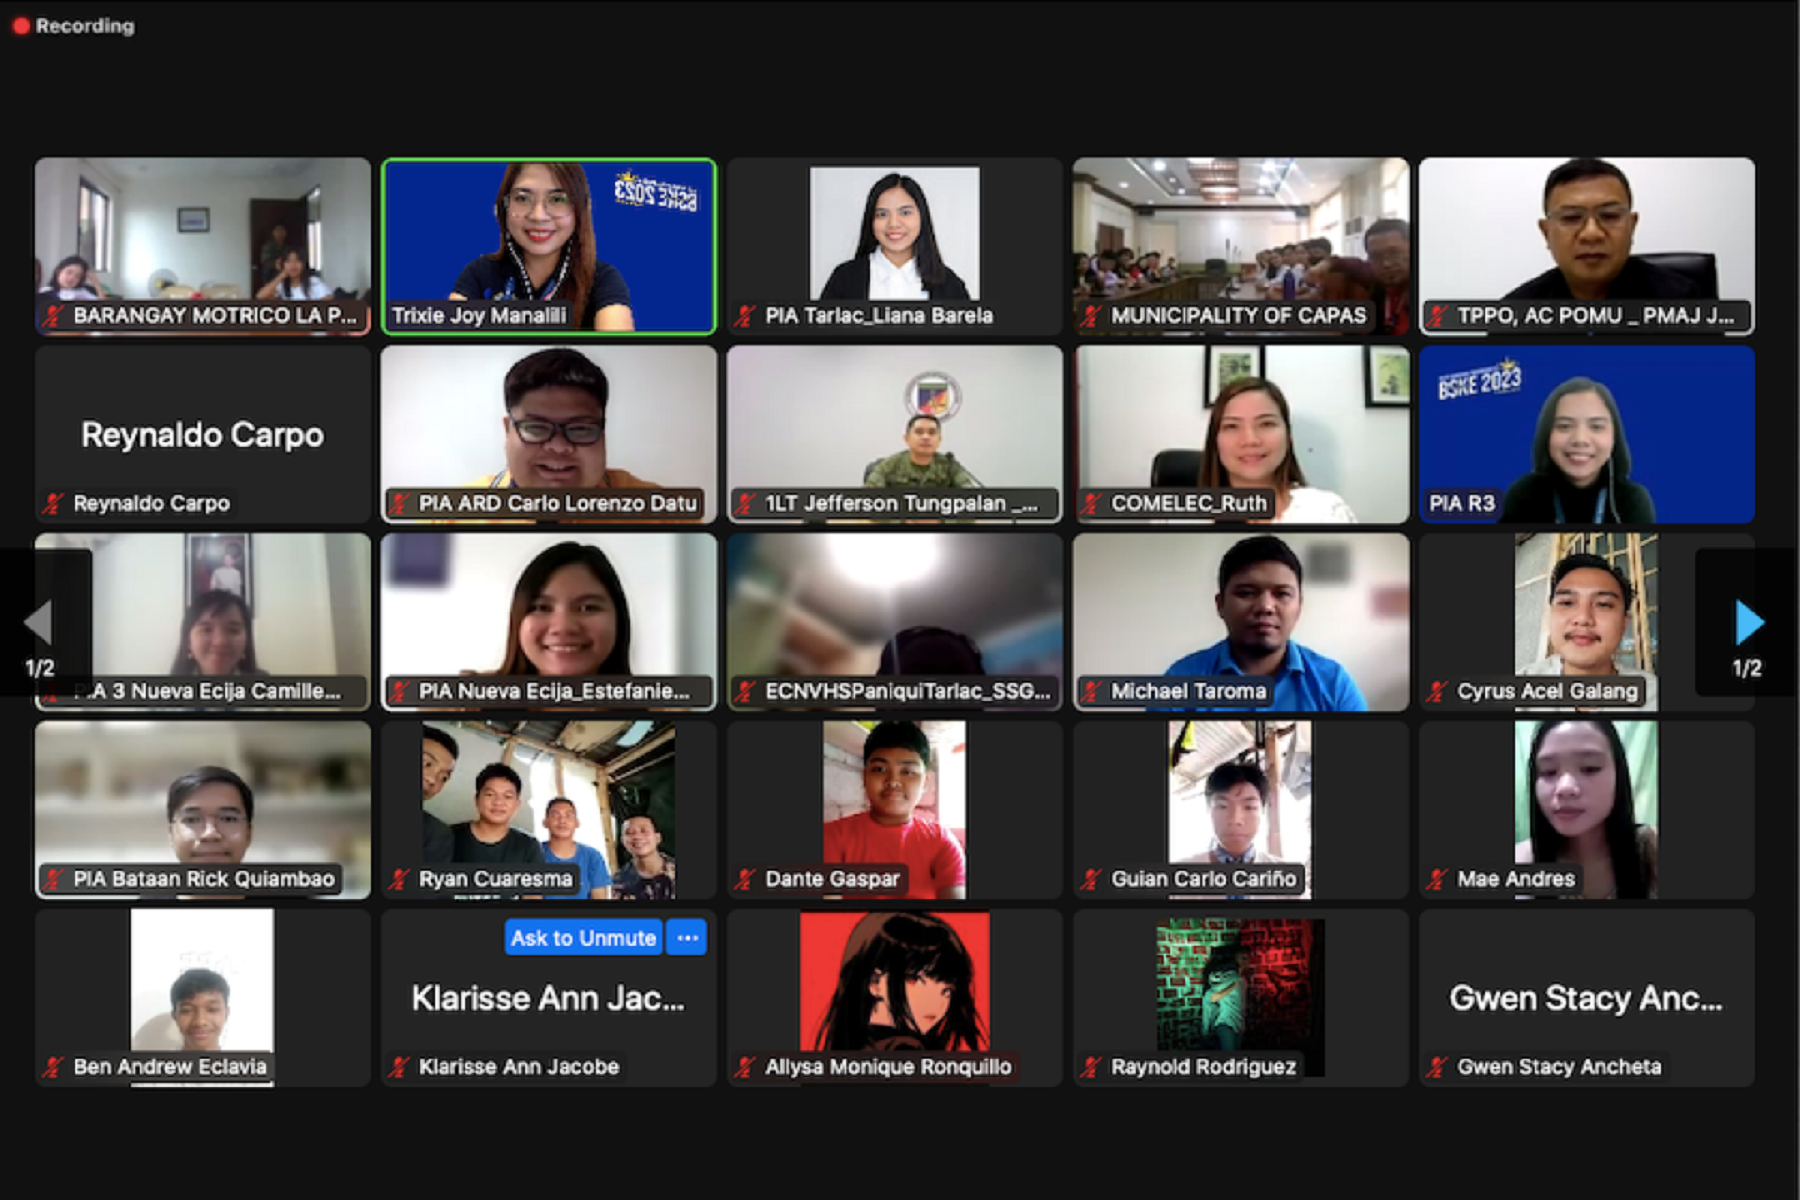The image size is (1800, 1200).
Task: Select Trixie Joy Manalili's active speaker video
Action: [549, 246]
